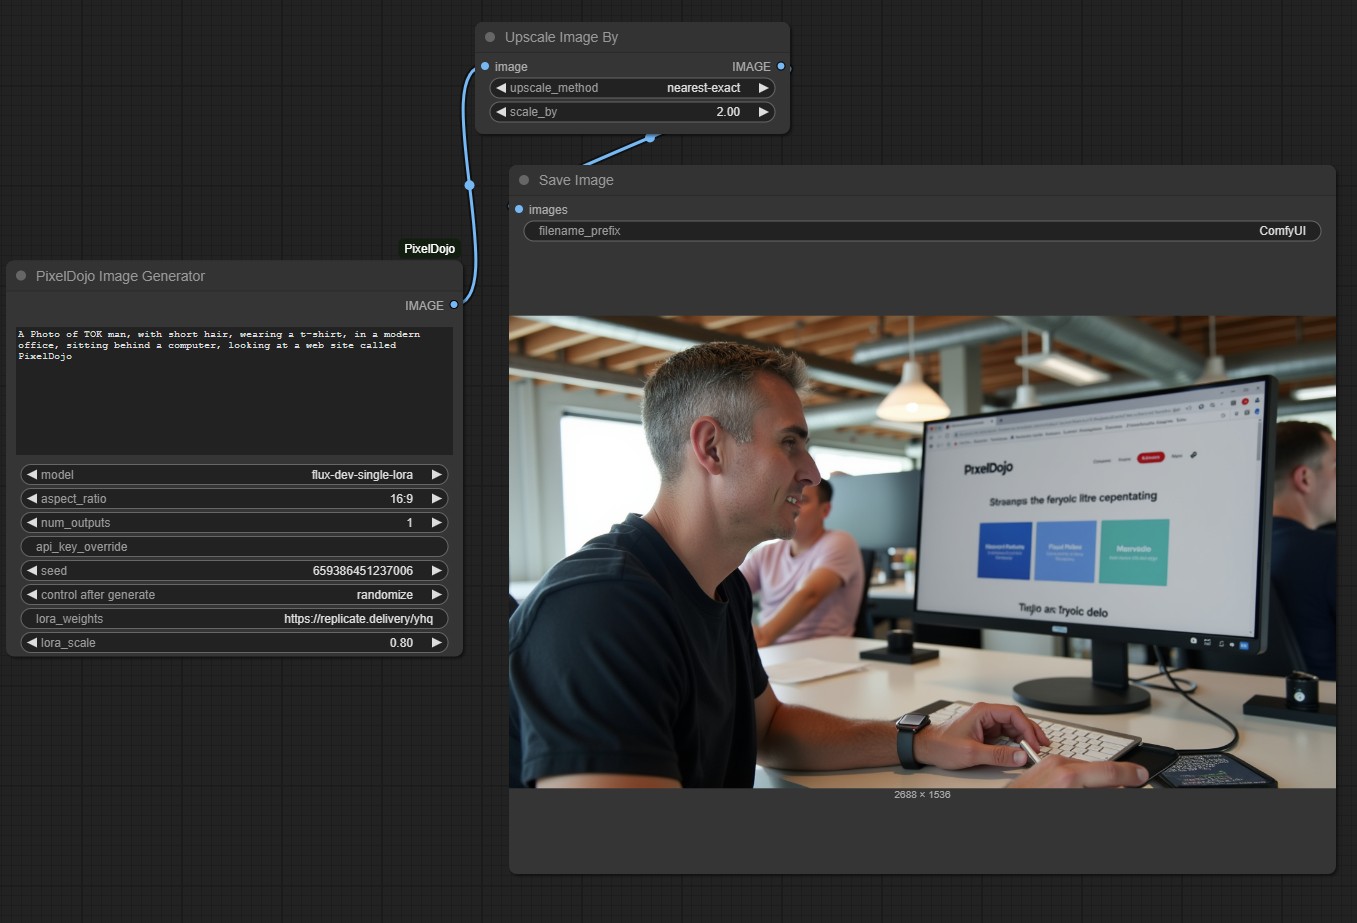Edit the filename_prefix ComfyUI field
Image resolution: width=1357 pixels, height=923 pixels.
tap(922, 231)
